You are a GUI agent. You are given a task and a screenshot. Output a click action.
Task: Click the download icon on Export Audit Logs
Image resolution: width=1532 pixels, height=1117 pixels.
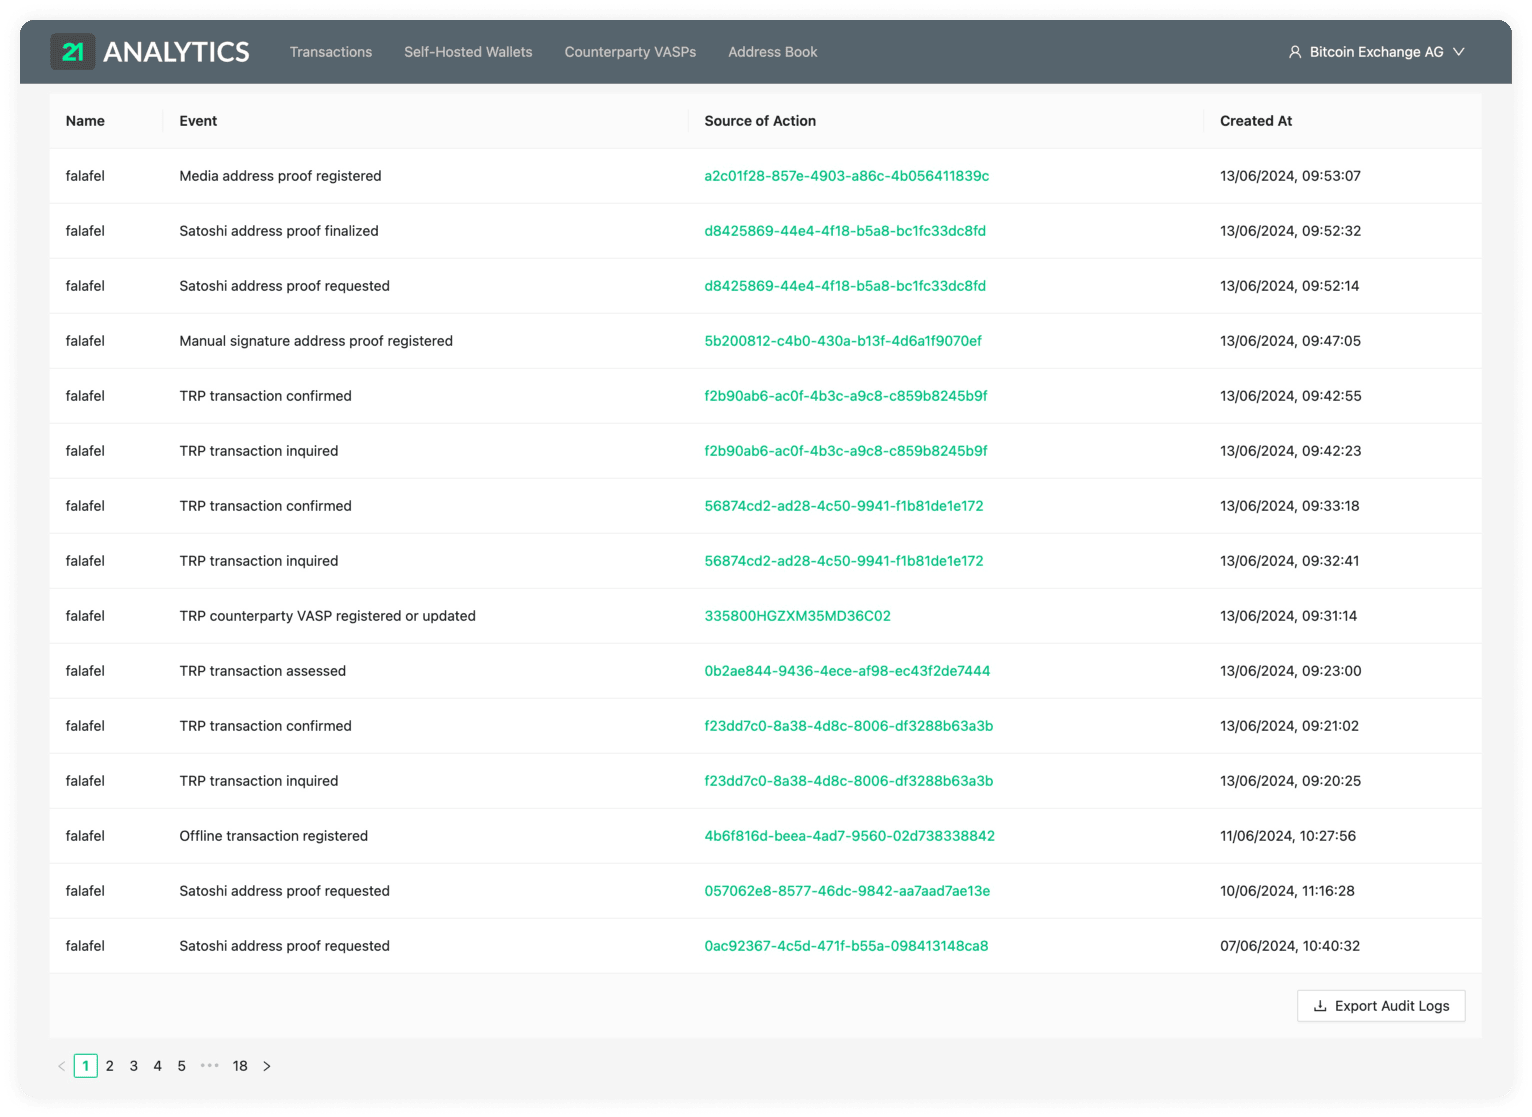pos(1321,1006)
